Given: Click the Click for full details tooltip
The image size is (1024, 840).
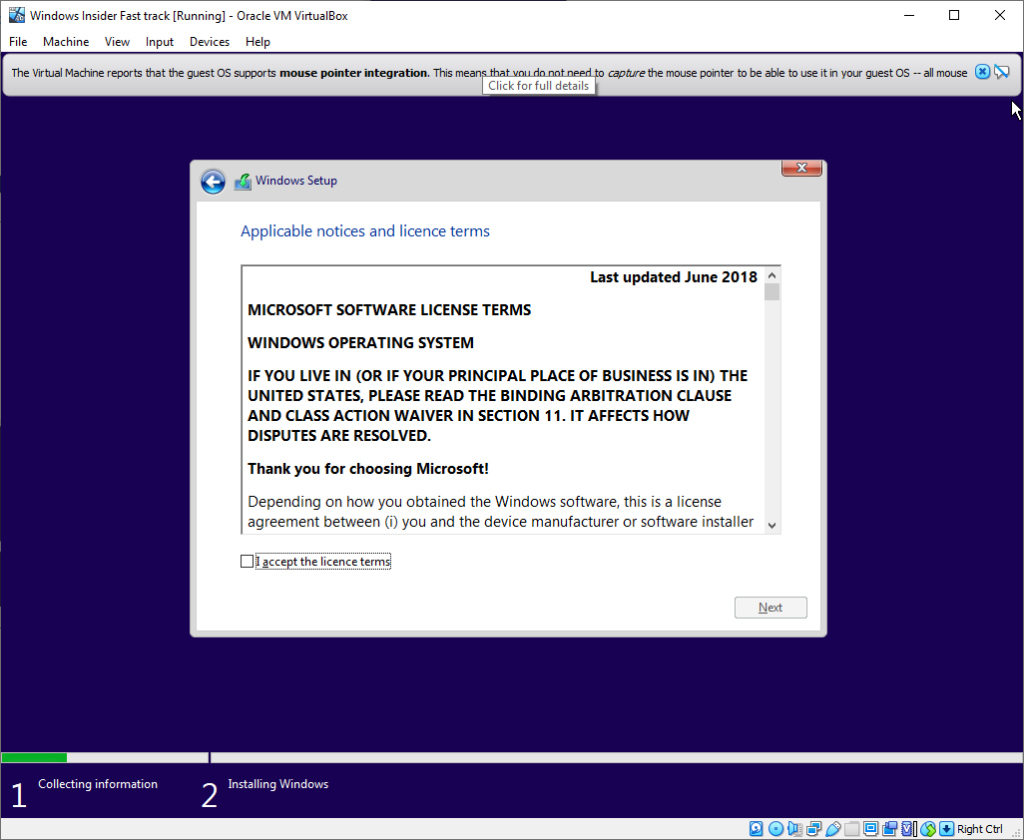Looking at the screenshot, I should [539, 86].
